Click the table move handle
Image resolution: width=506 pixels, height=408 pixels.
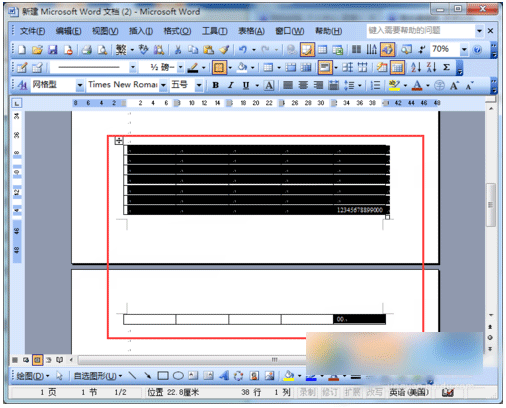(x=119, y=141)
